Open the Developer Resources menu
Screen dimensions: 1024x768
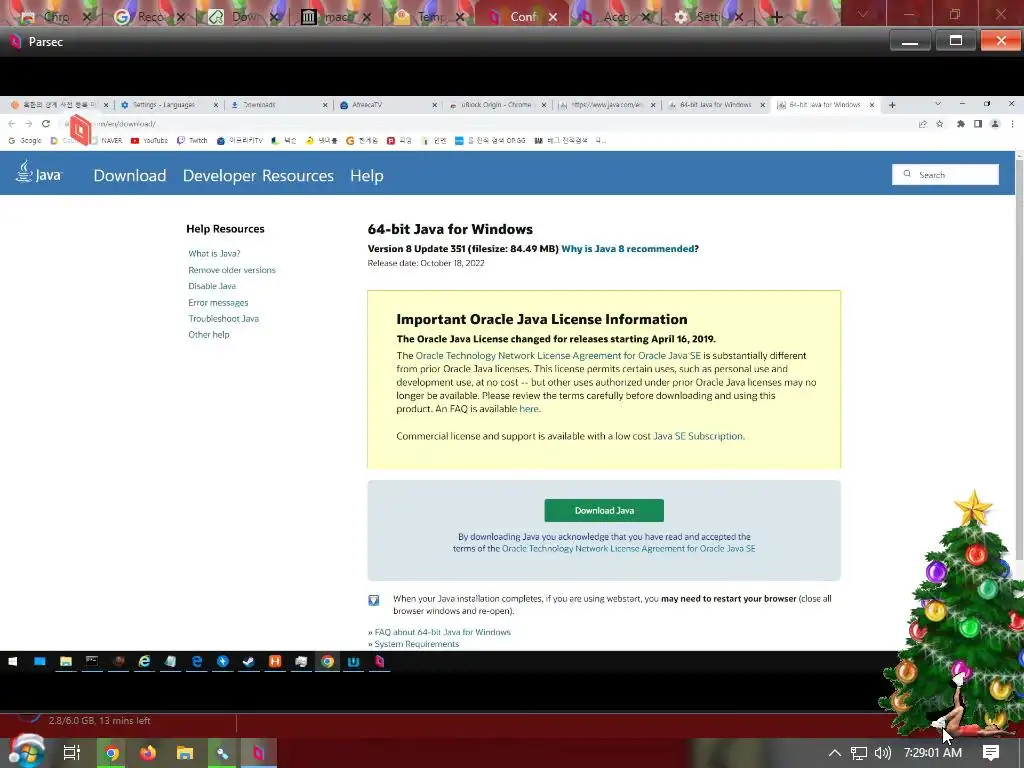point(258,176)
